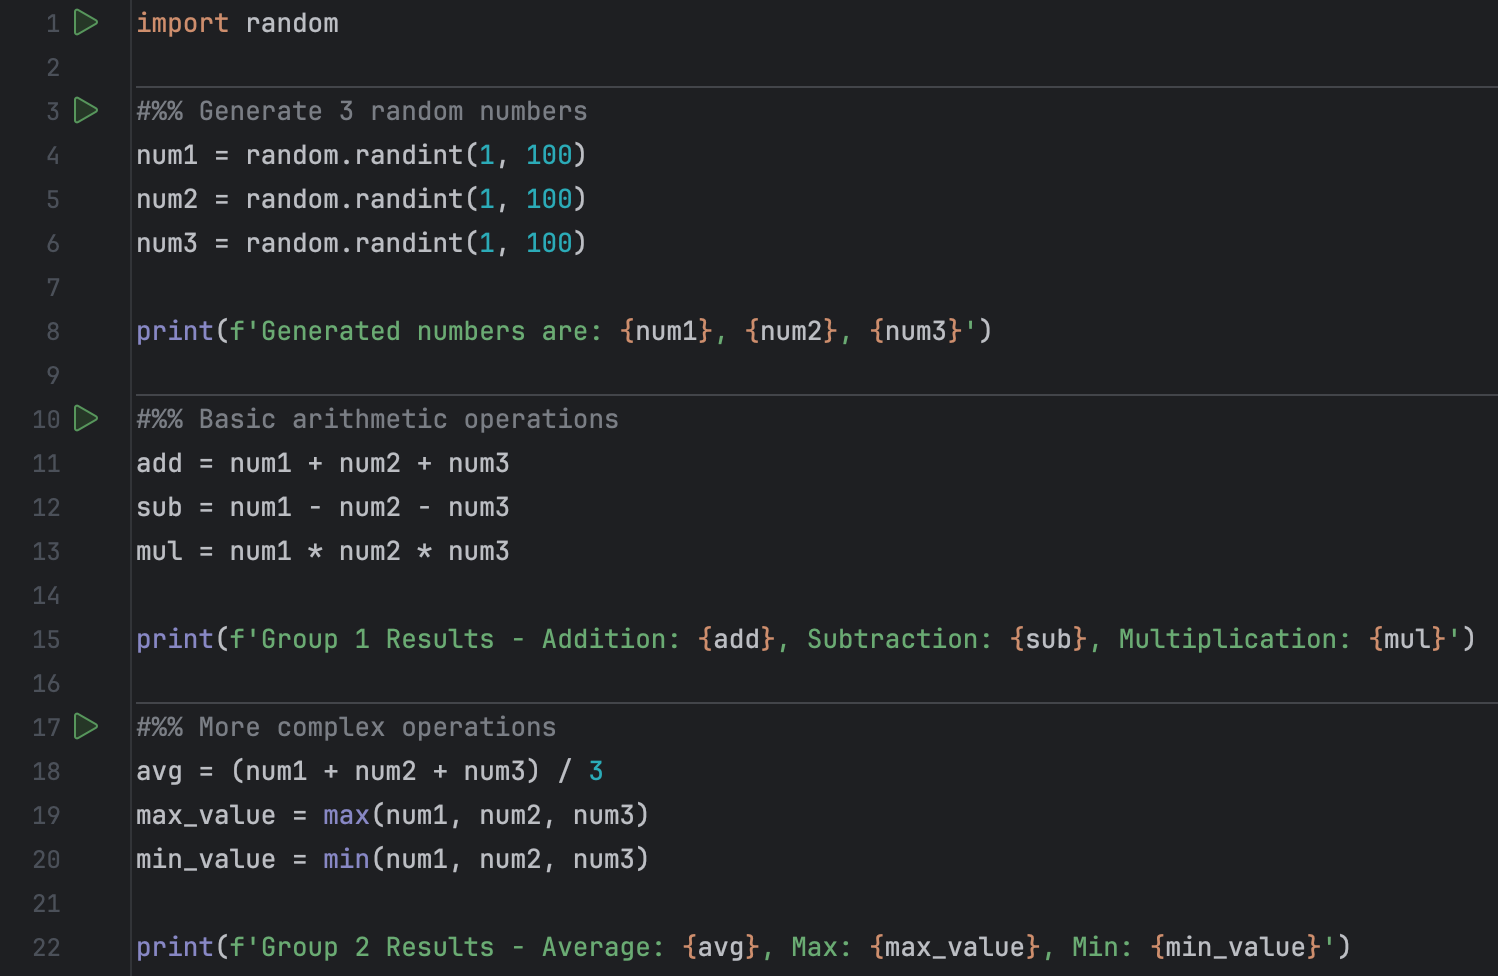Screen dimensions: 1498x976
Task: Click the gutter next to line 11
Action: [x=110, y=463]
